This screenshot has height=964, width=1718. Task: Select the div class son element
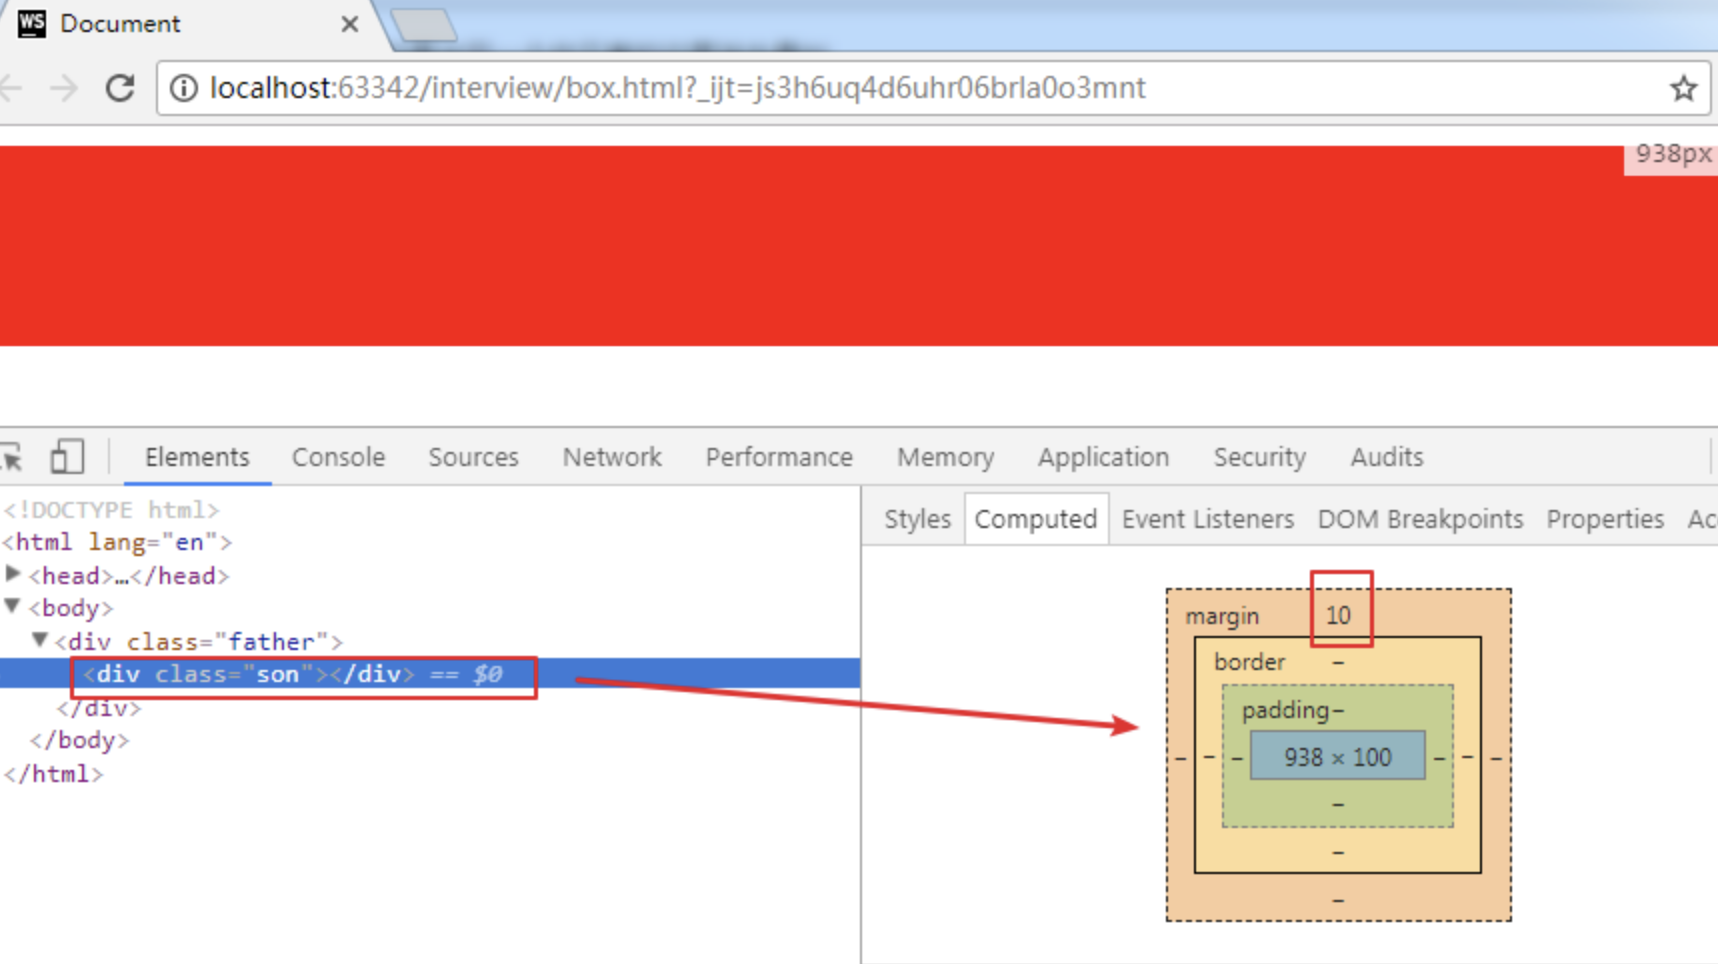point(292,674)
